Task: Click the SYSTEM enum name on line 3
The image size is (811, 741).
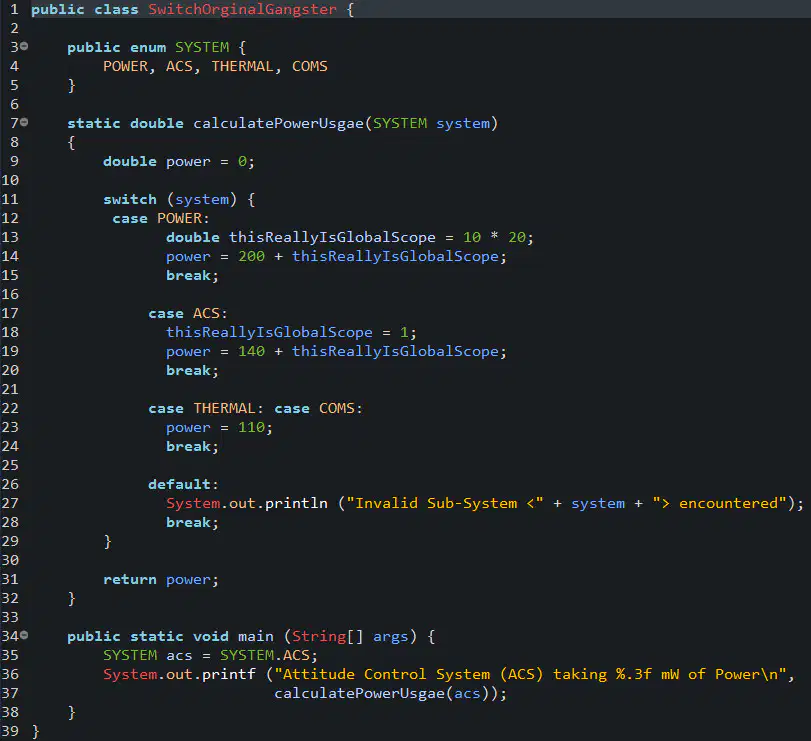Action: point(202,47)
